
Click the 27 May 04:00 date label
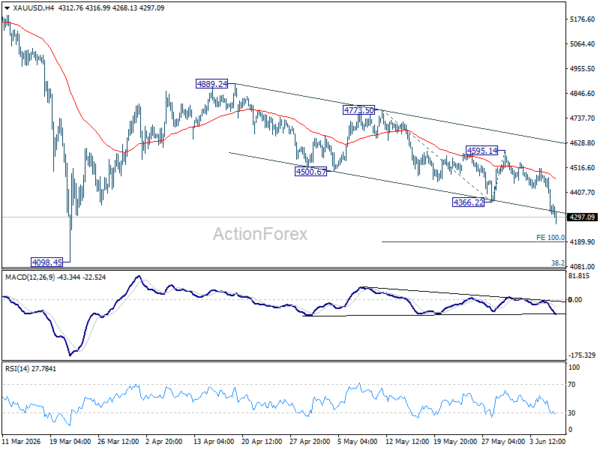(502, 441)
